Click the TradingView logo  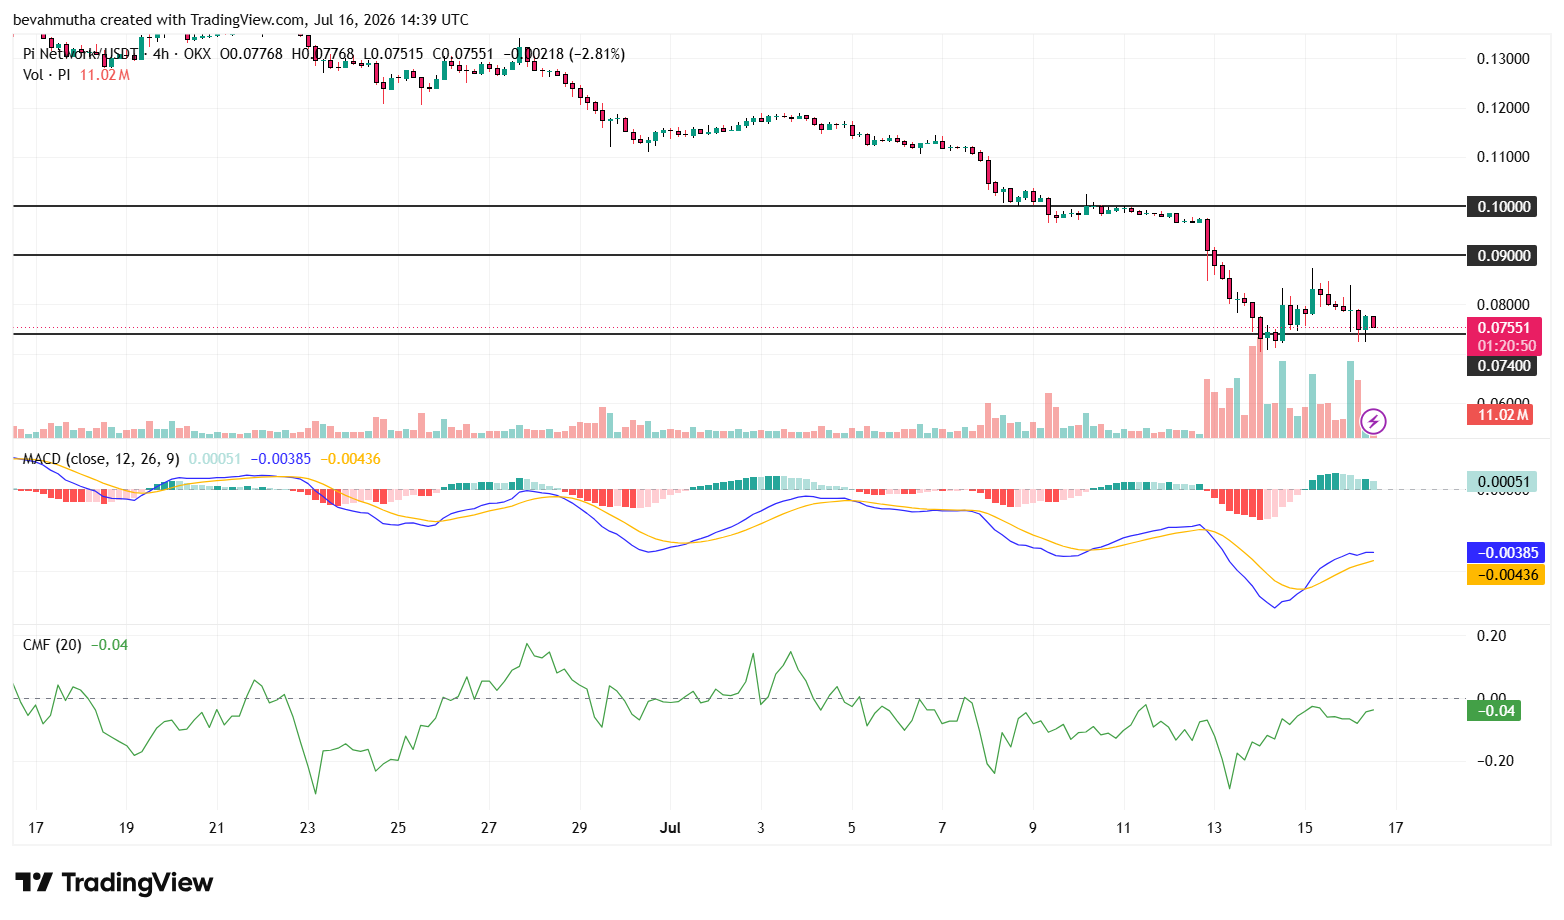114,882
